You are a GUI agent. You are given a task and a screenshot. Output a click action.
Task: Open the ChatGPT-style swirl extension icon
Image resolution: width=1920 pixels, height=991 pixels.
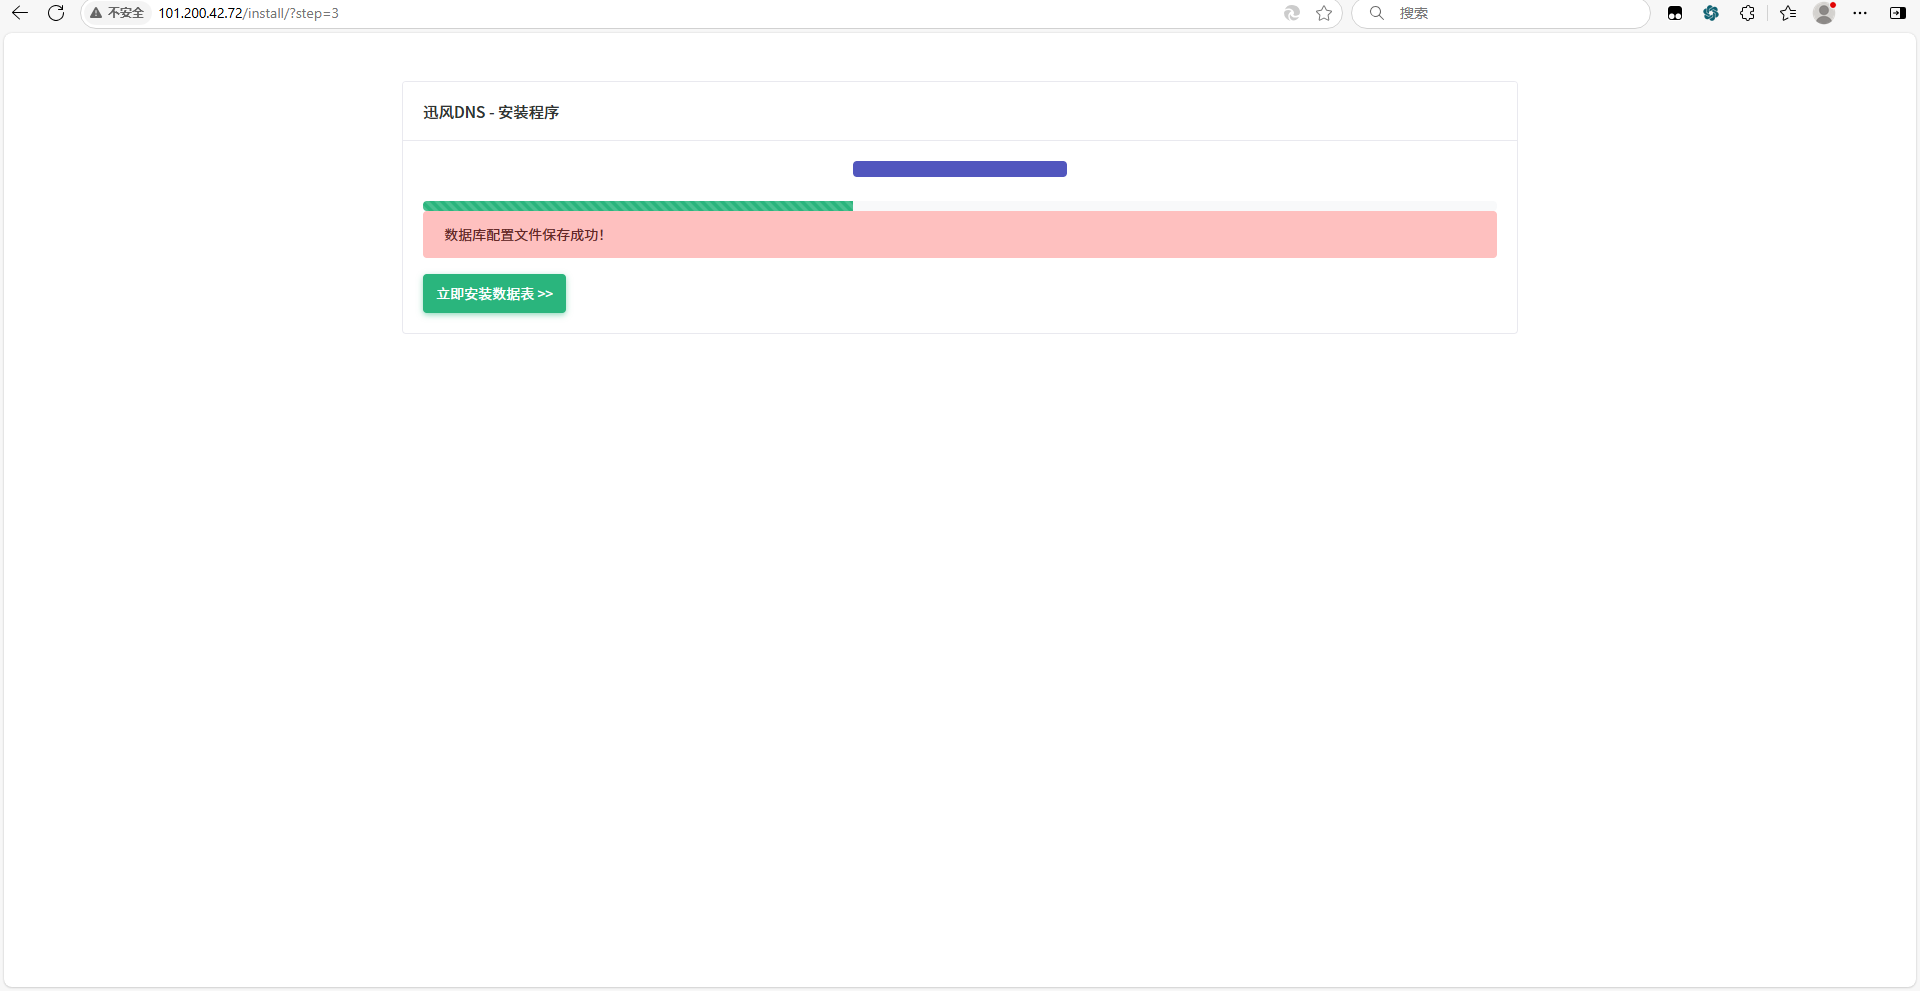1711,13
